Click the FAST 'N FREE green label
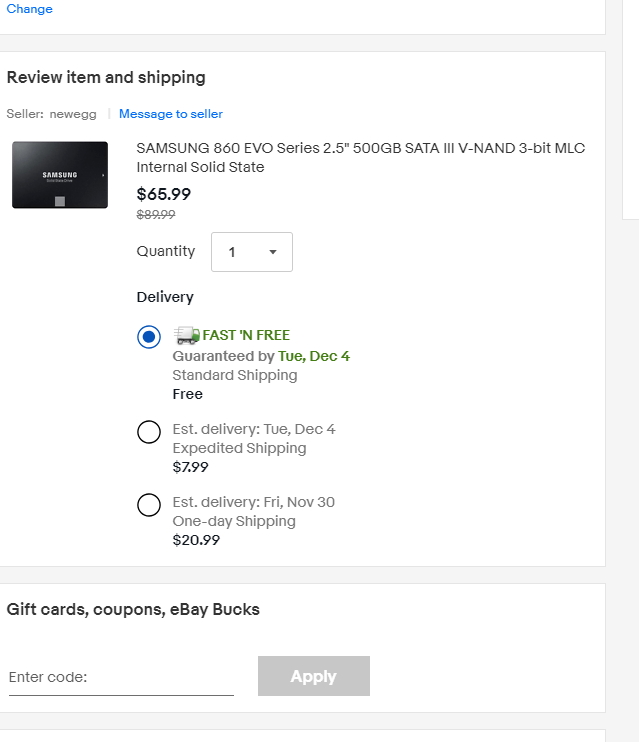 [247, 335]
